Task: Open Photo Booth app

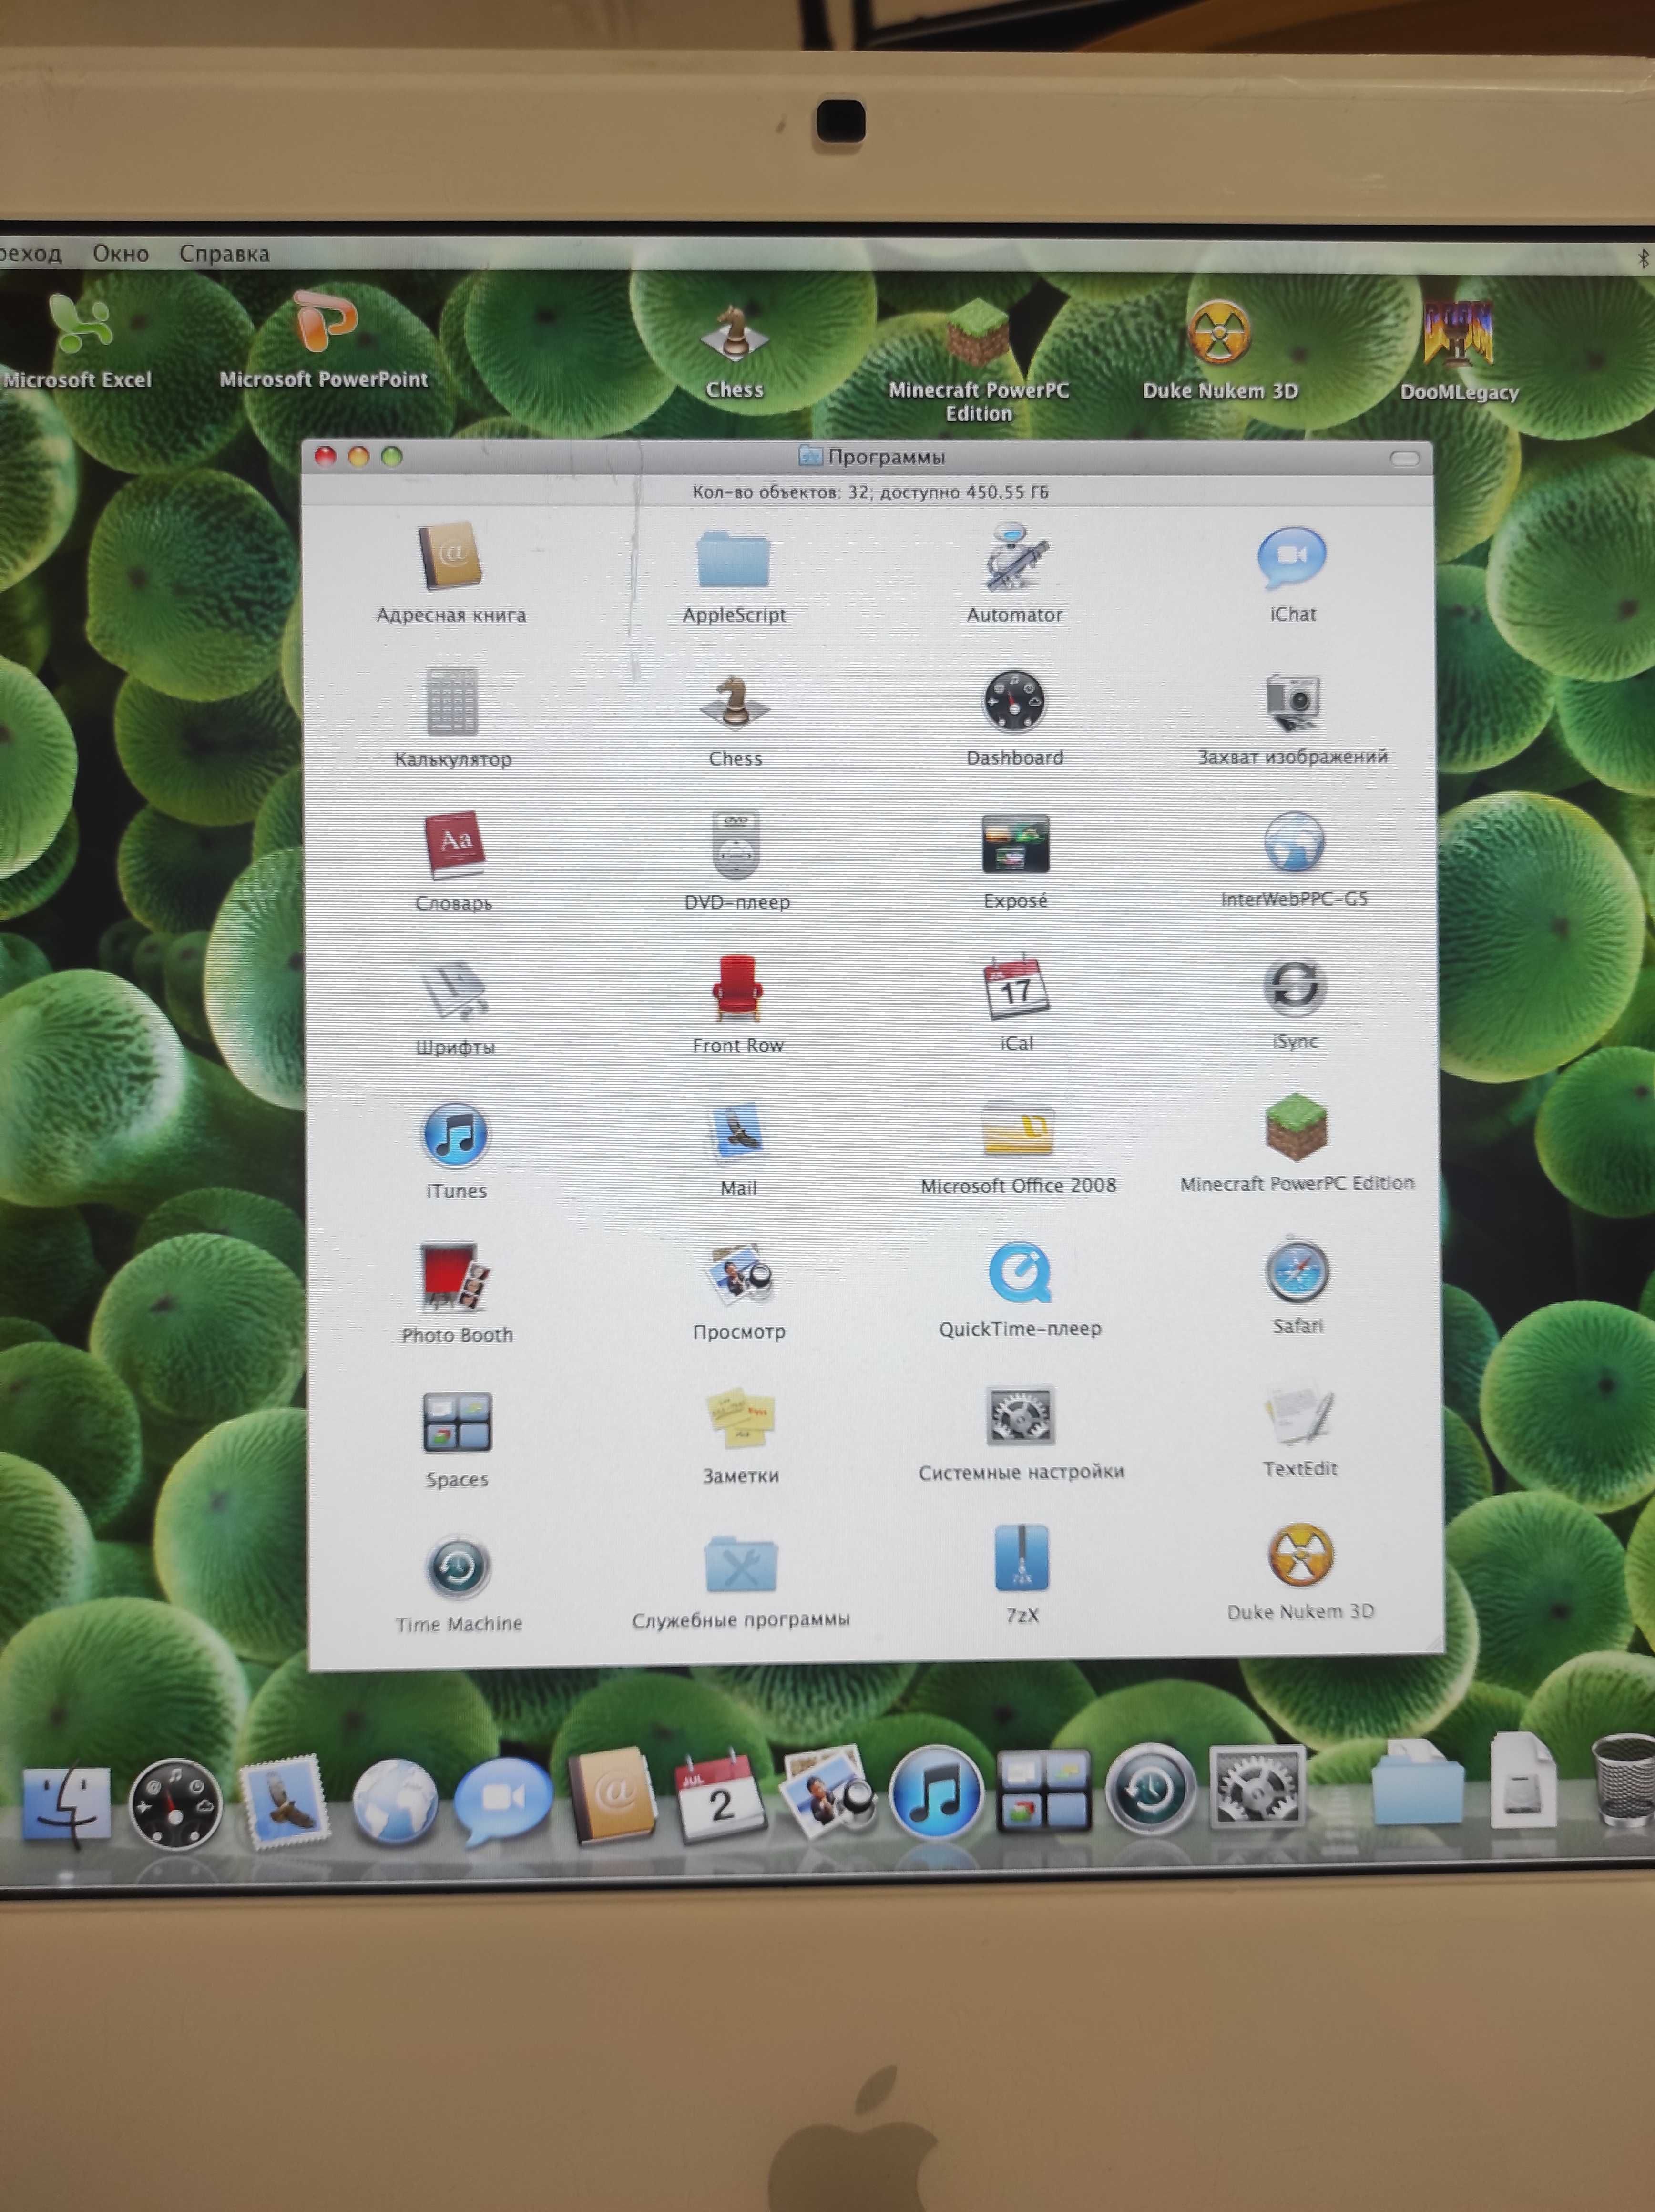Action: click(x=456, y=1277)
